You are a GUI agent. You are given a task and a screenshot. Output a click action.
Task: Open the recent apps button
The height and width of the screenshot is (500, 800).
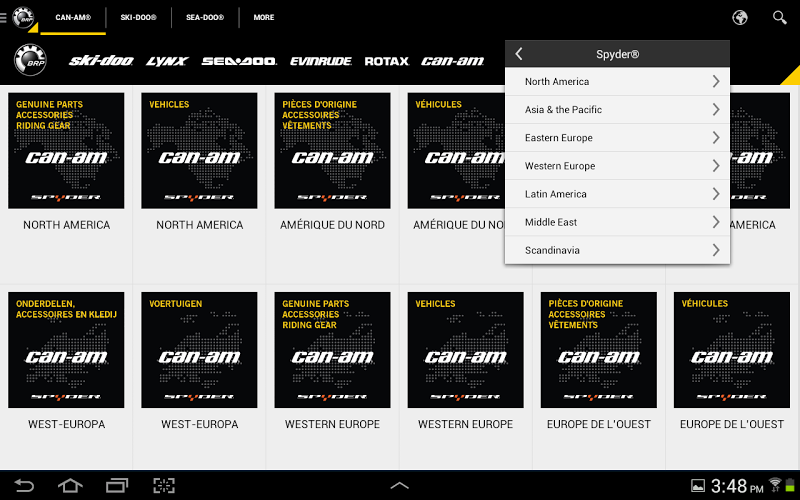pos(117,485)
